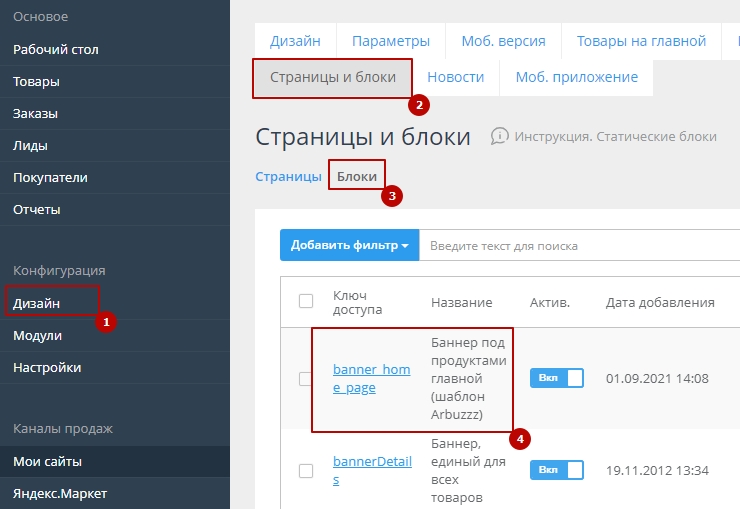Navigate to Заказы in the sidebar
This screenshot has height=509, width=740.
point(36,113)
